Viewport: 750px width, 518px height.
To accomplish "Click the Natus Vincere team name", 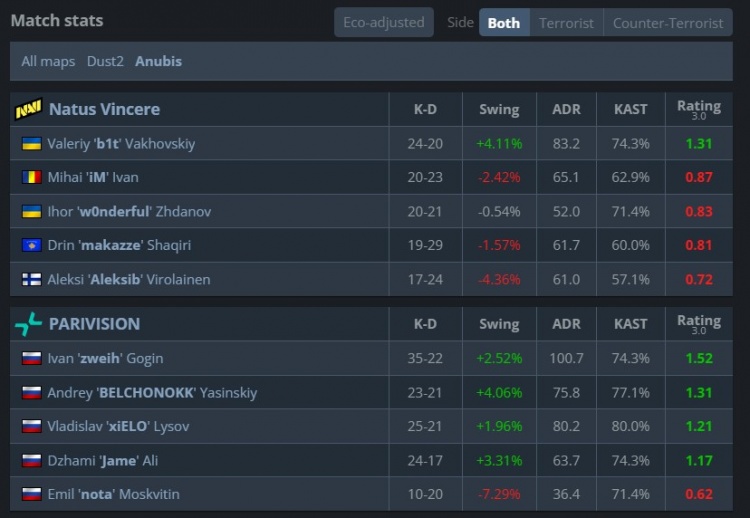I will tap(104, 109).
